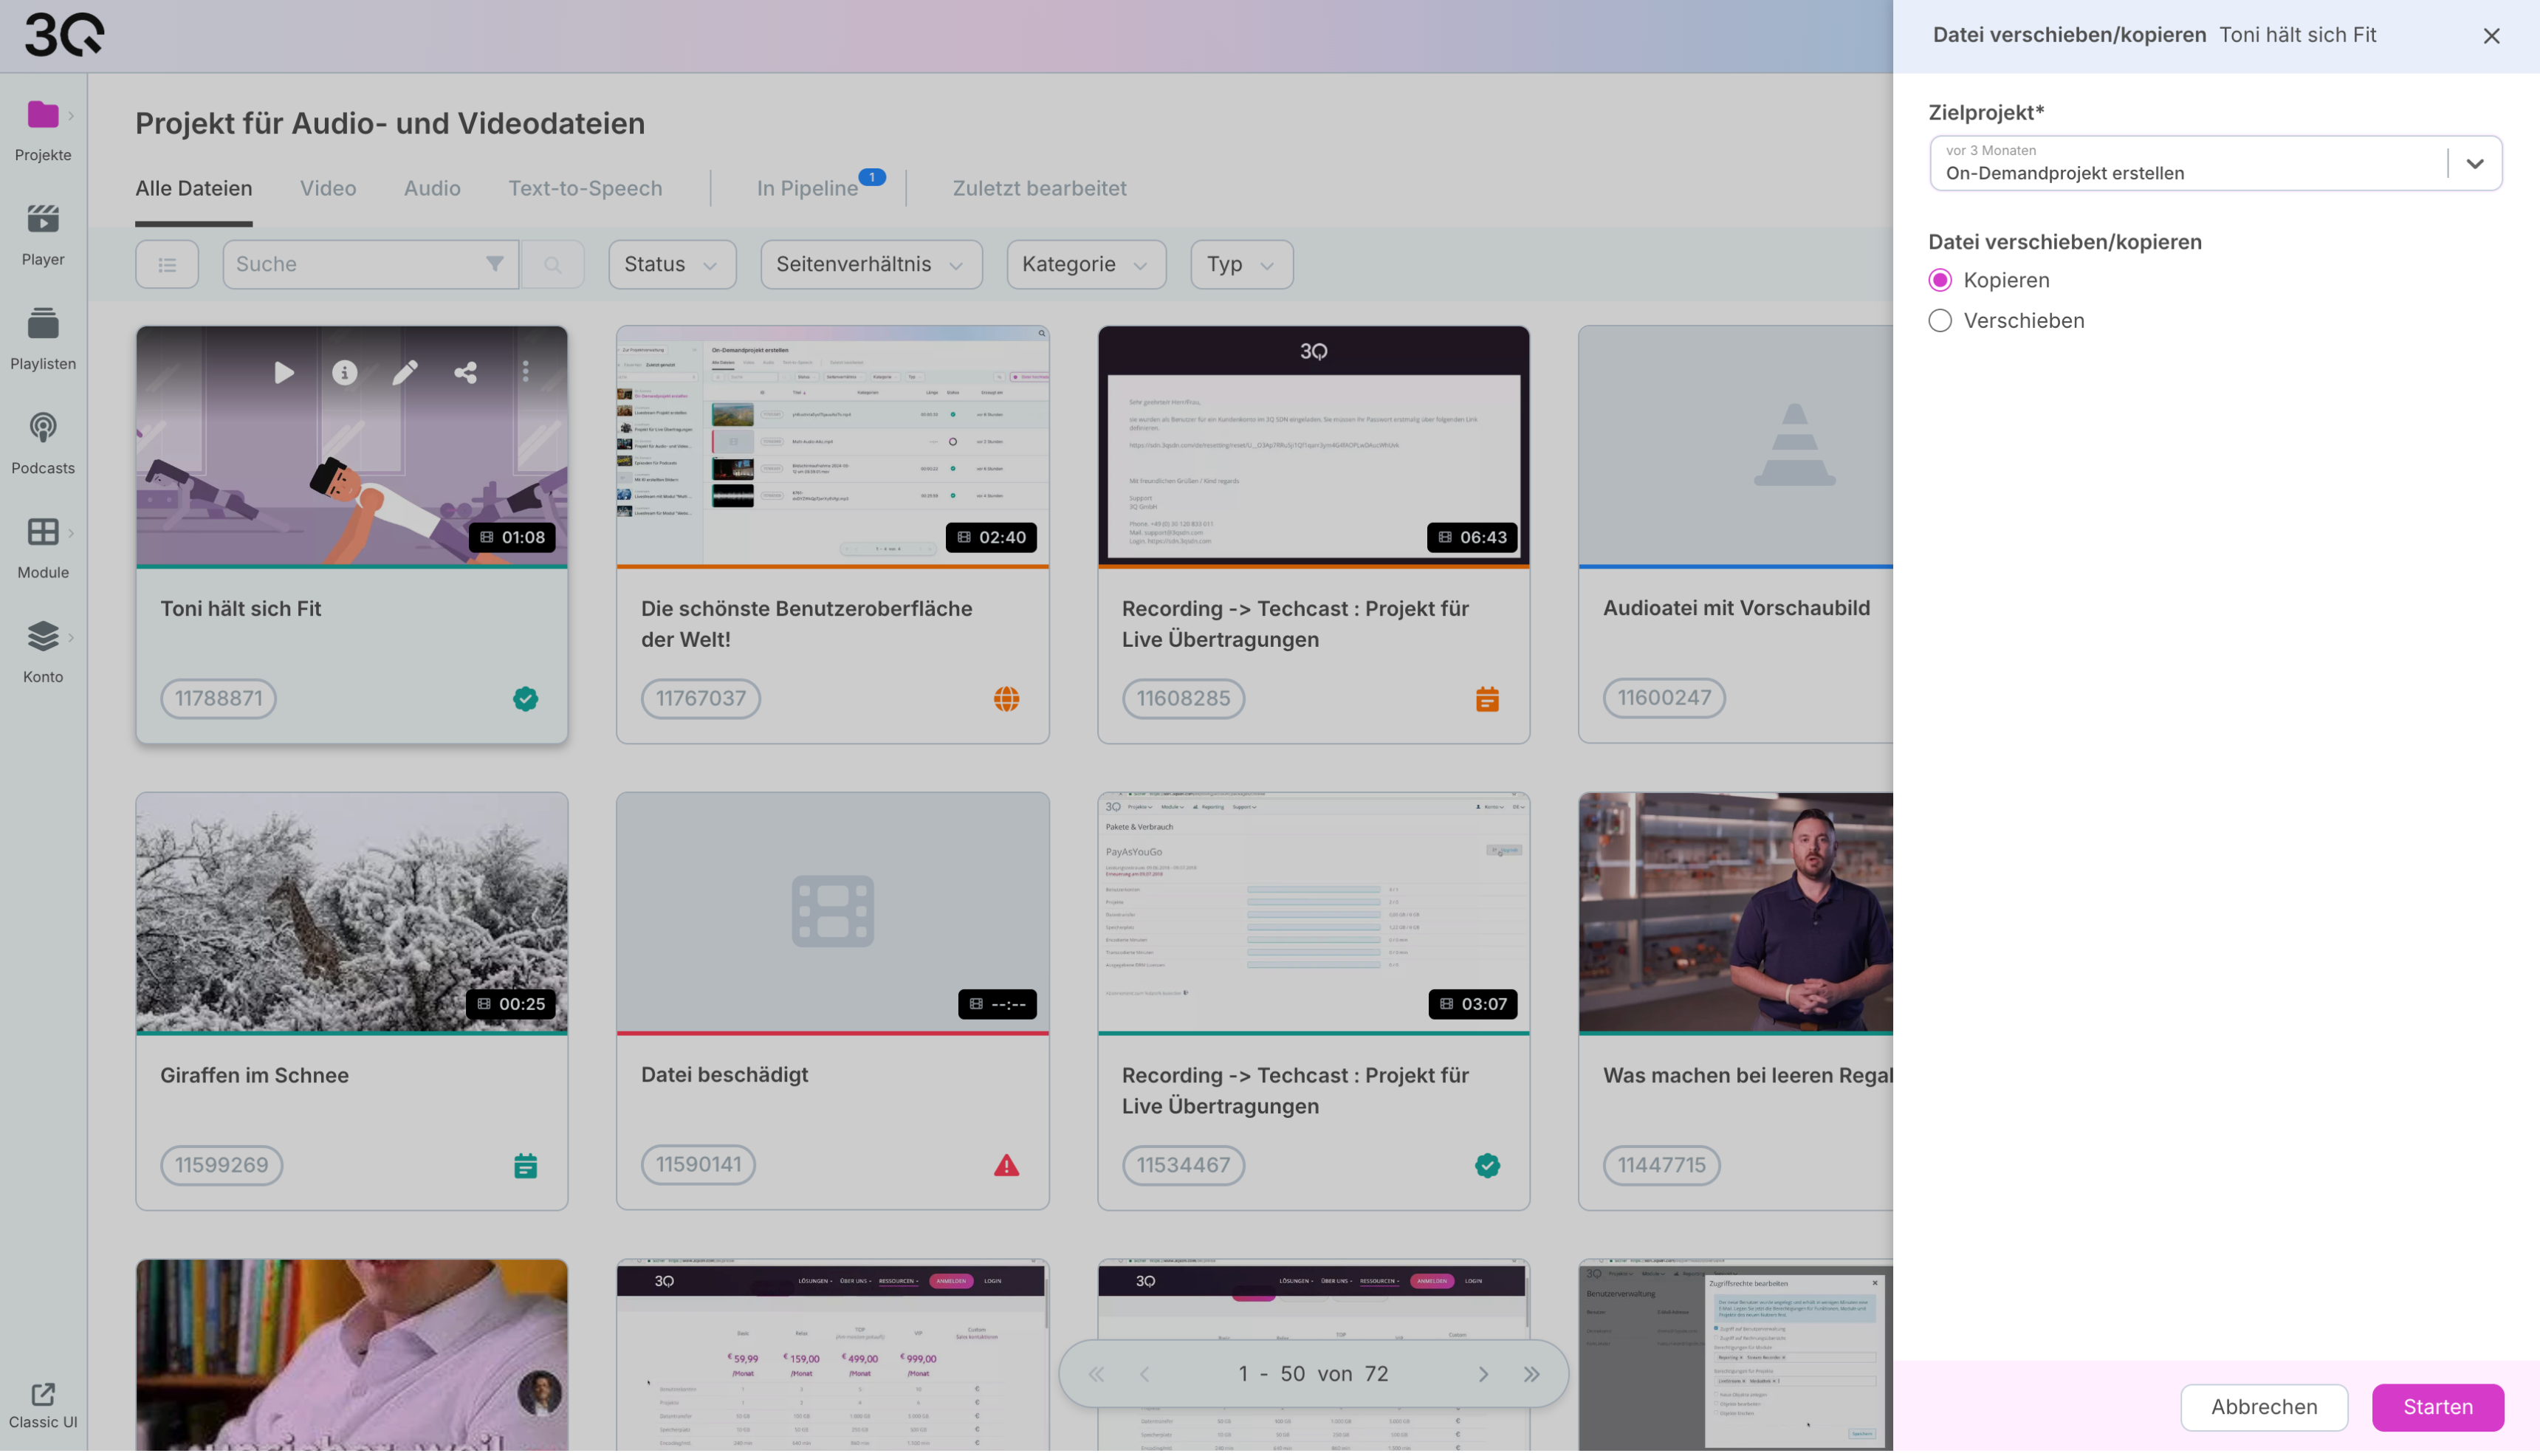Switch to the In Pipeline tab

[807, 189]
